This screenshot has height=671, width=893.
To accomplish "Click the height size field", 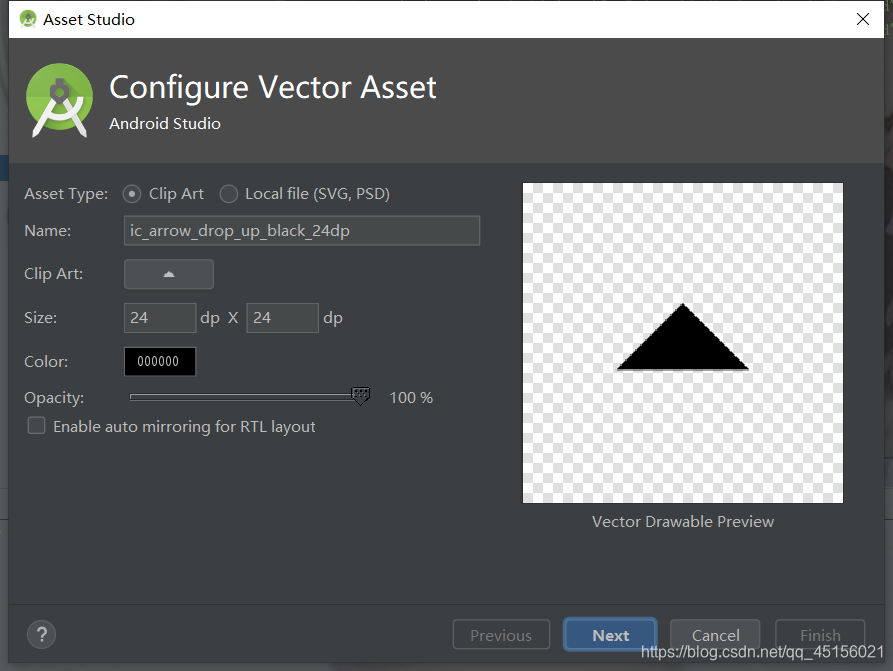I will click(x=282, y=318).
